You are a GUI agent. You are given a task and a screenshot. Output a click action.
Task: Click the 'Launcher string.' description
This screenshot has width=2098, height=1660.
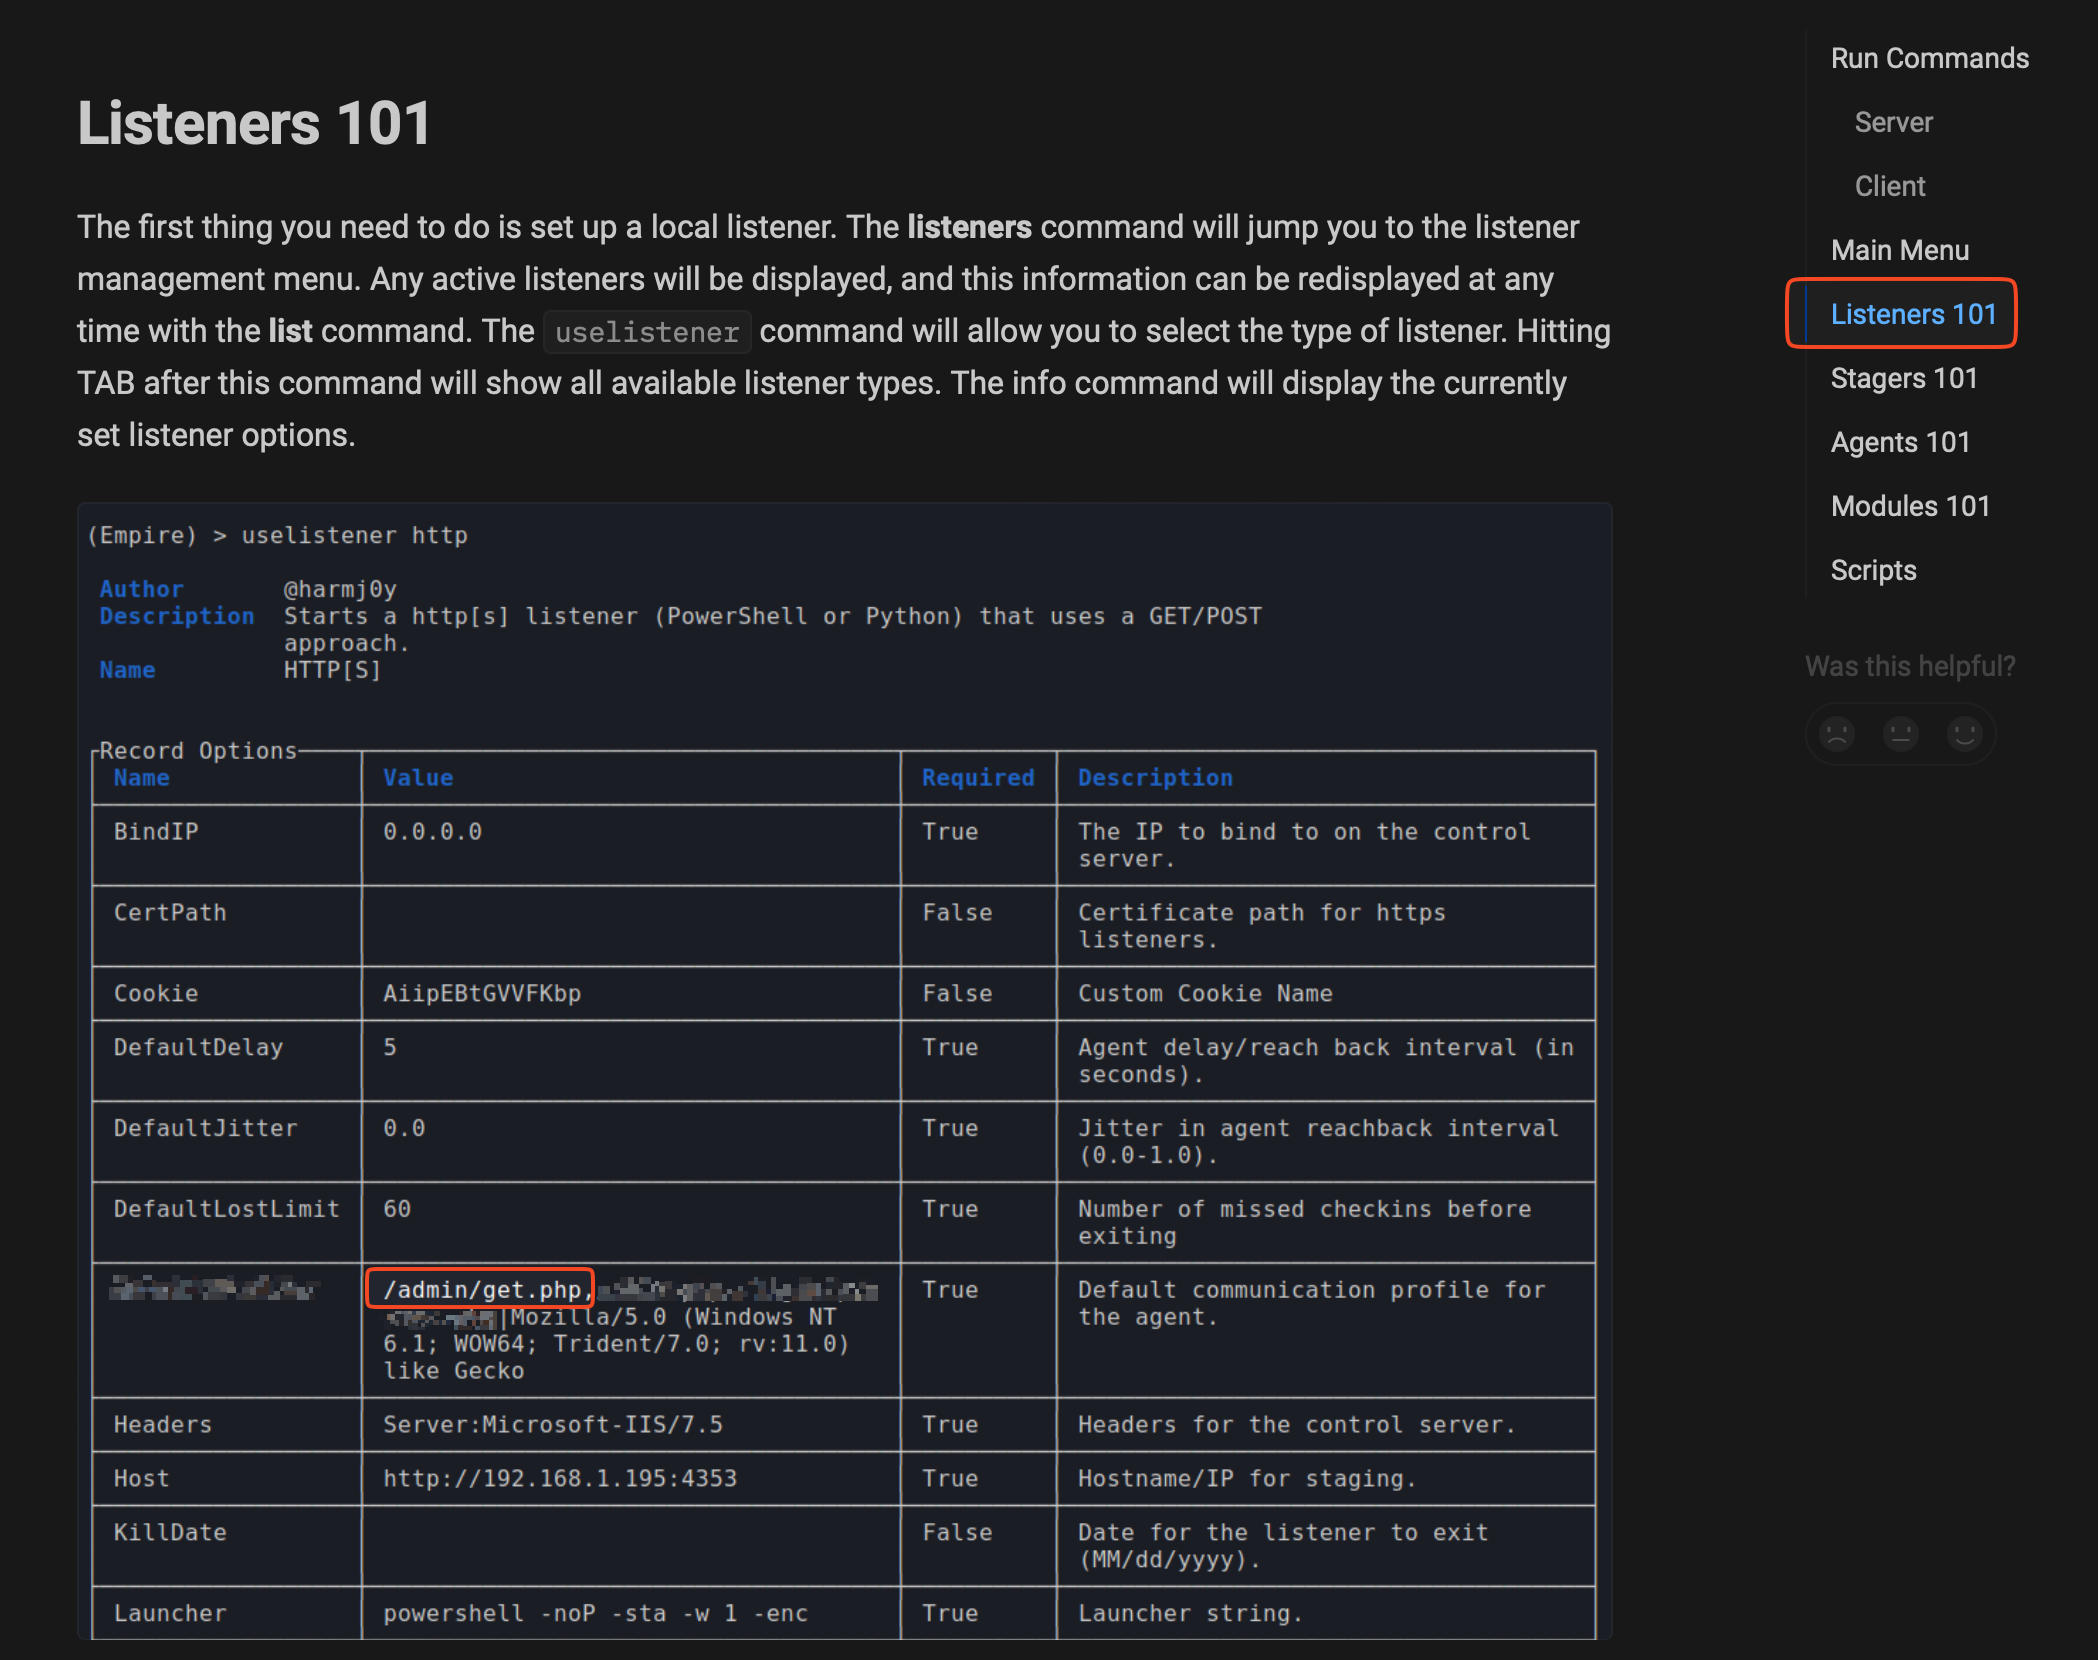1190,1614
